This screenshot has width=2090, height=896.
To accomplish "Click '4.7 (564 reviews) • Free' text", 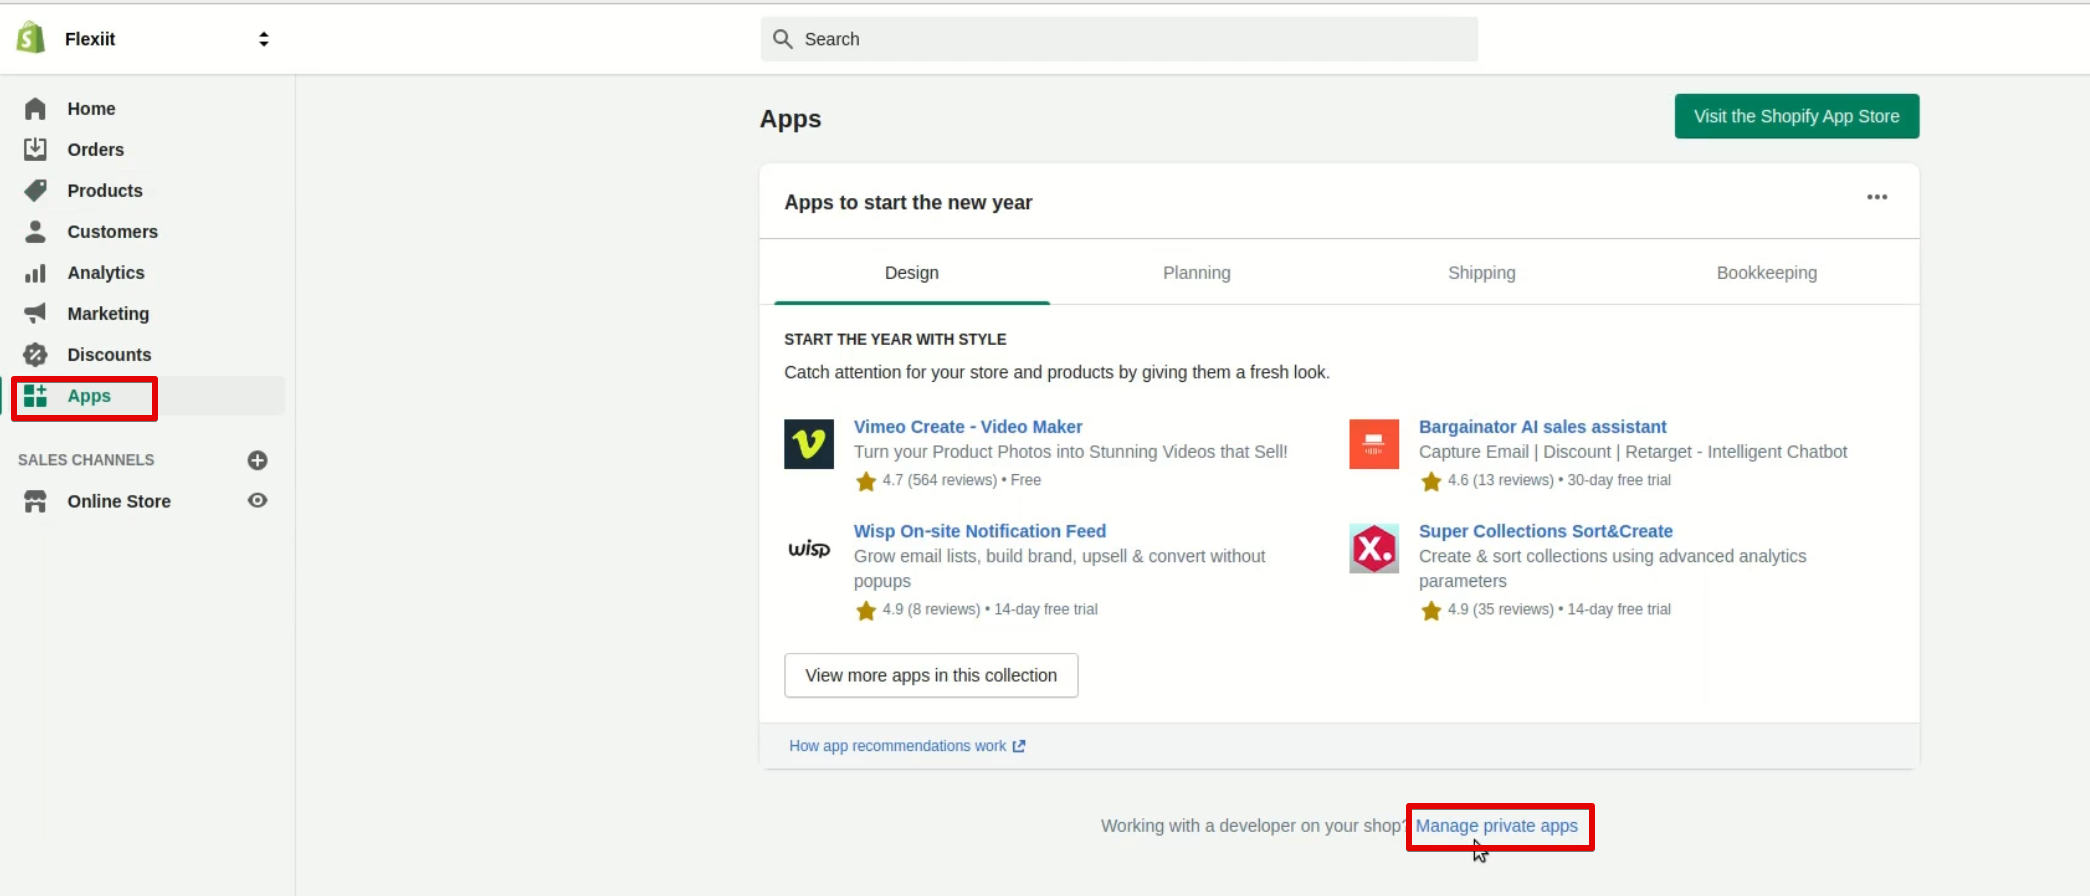I will pyautogui.click(x=962, y=480).
